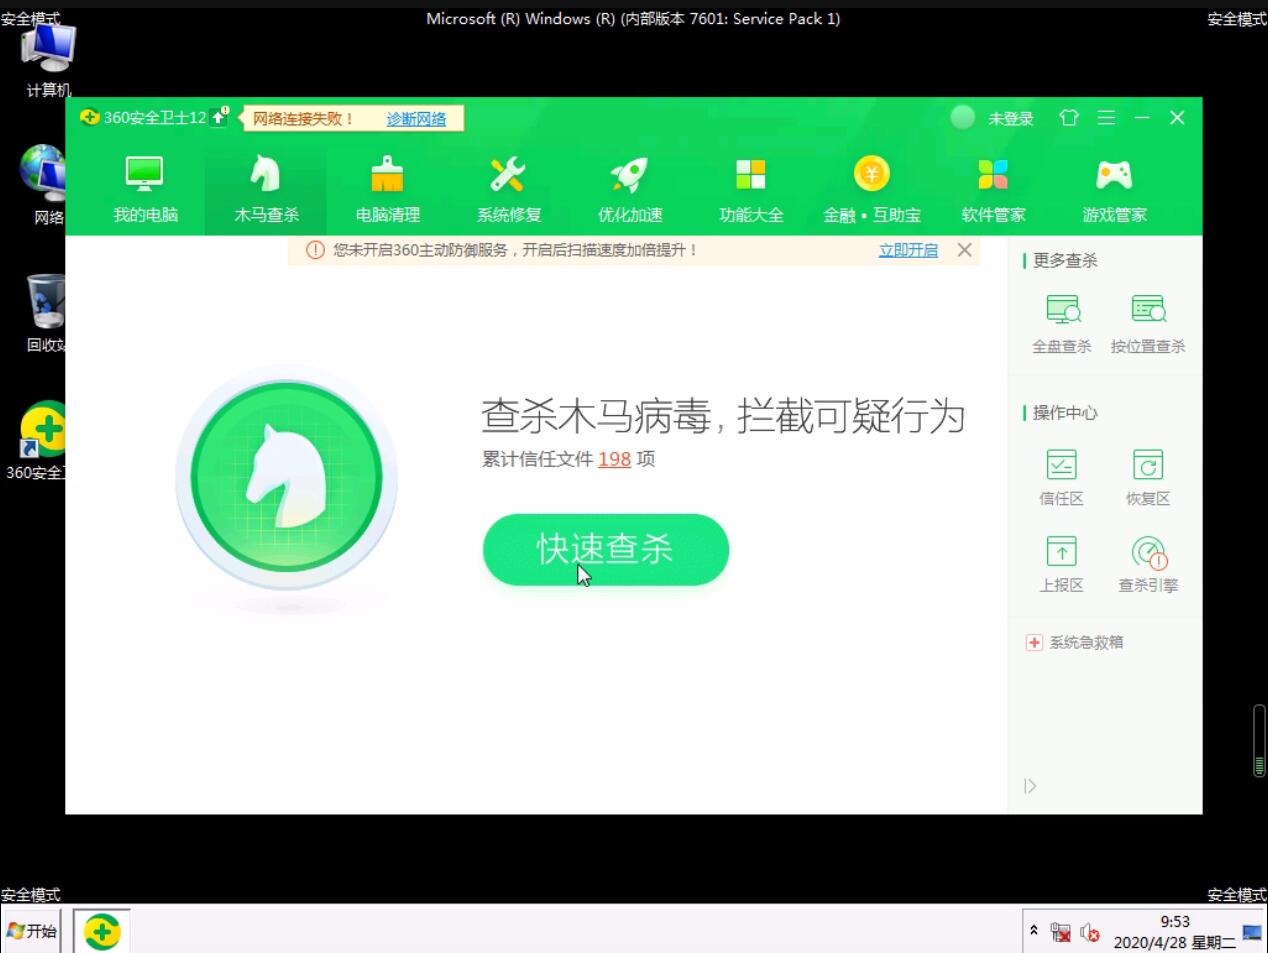Select the 计算机 desktop icon
Screen dimensions: 1268x953
click(48, 61)
